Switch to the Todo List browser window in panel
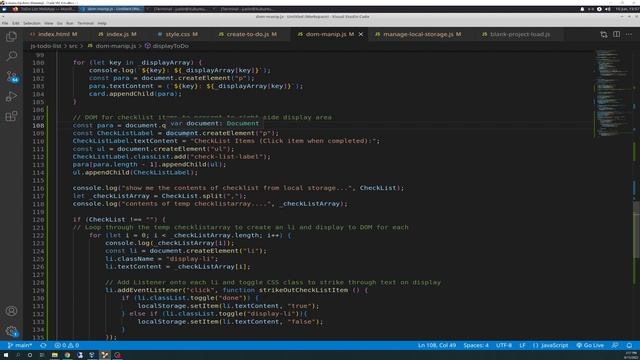 [44, 9]
